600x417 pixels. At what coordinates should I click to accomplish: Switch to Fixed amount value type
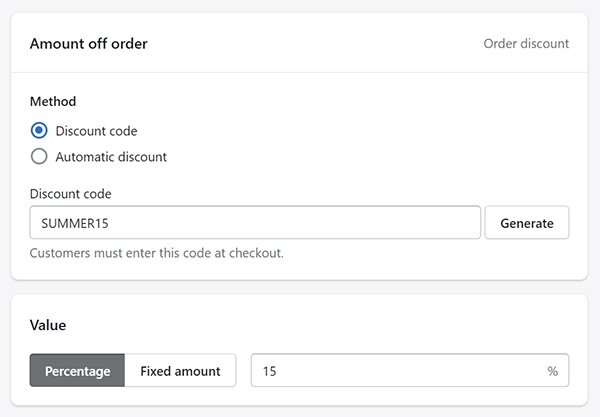point(180,370)
